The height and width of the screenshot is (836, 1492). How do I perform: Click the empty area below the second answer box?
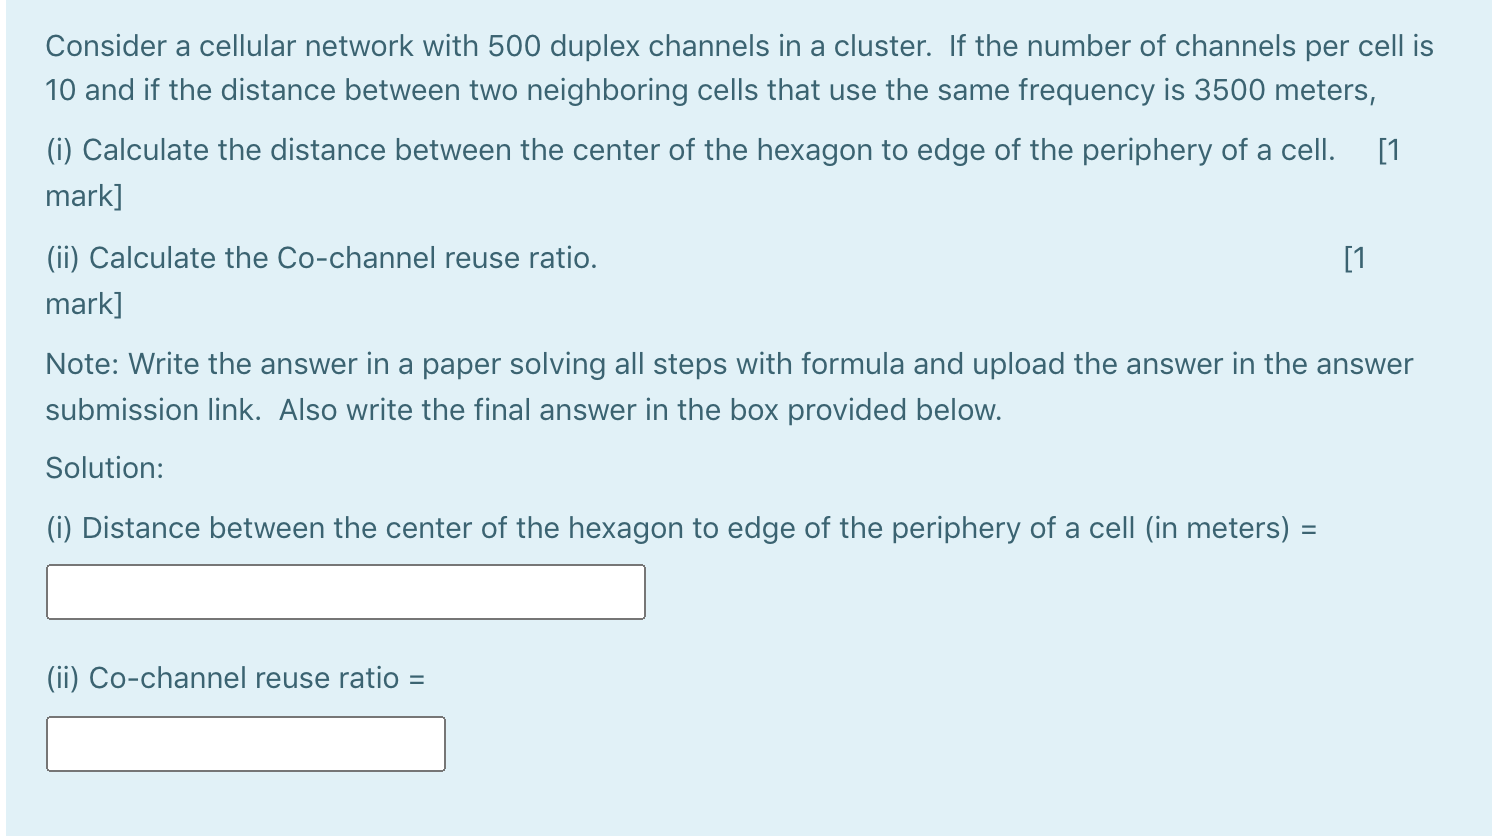(700, 805)
